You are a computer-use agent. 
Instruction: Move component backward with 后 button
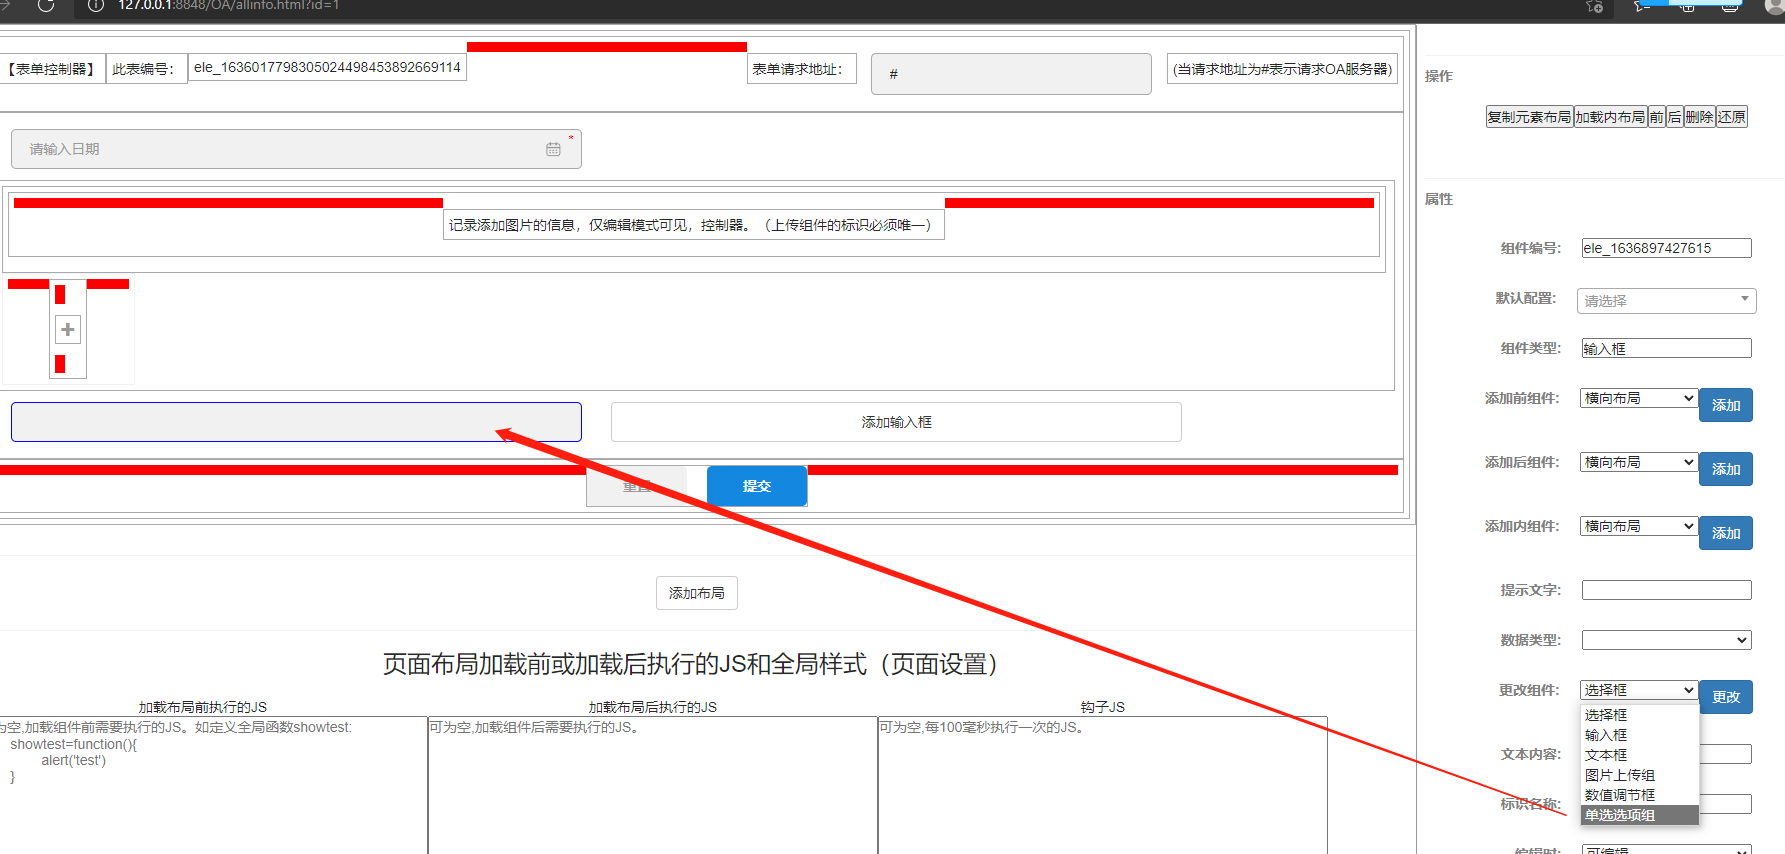point(1675,117)
